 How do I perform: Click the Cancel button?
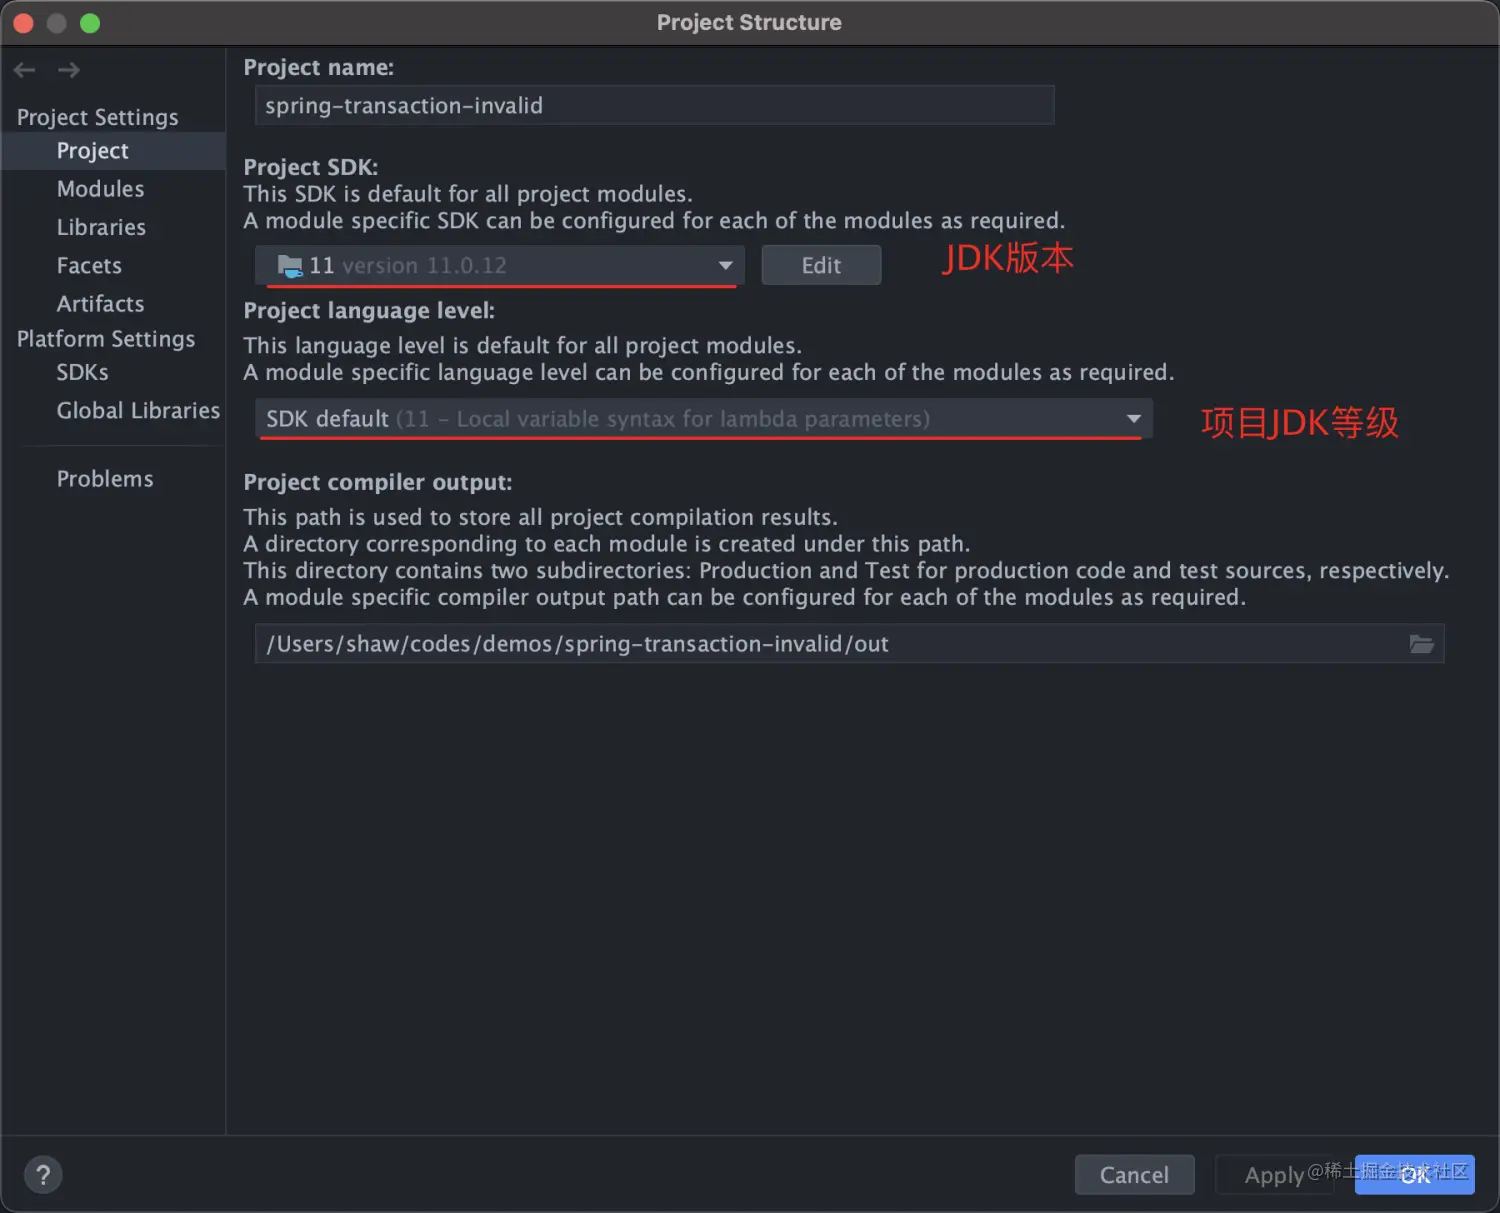pos(1134,1175)
